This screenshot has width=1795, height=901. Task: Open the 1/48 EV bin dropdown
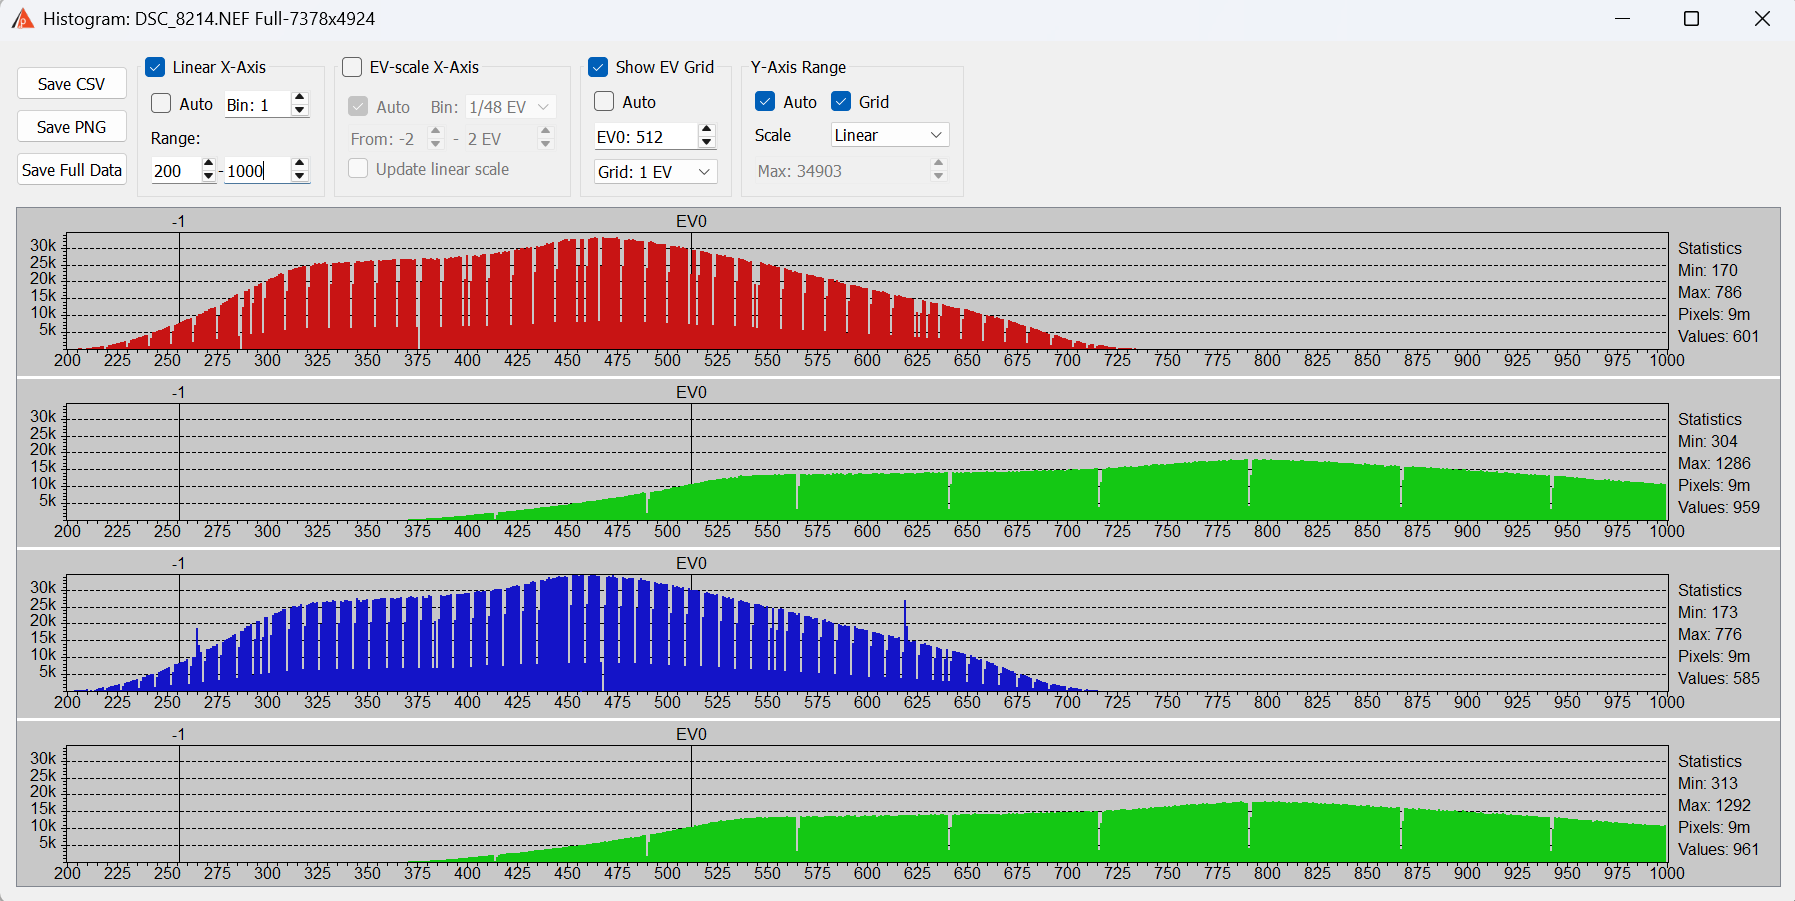pyautogui.click(x=510, y=107)
